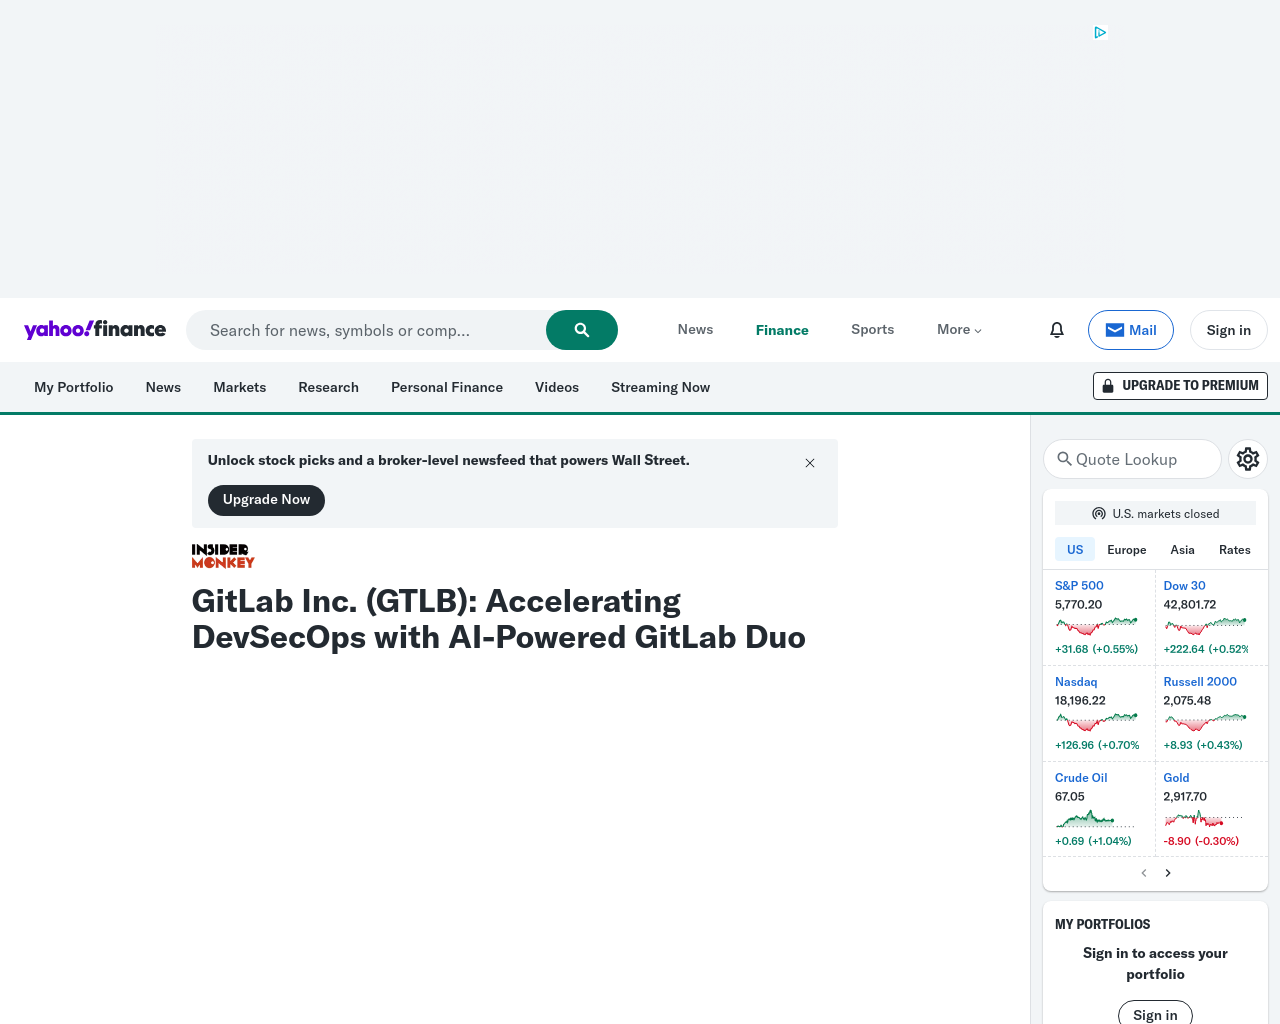Click the Upgrade Now button

click(266, 500)
